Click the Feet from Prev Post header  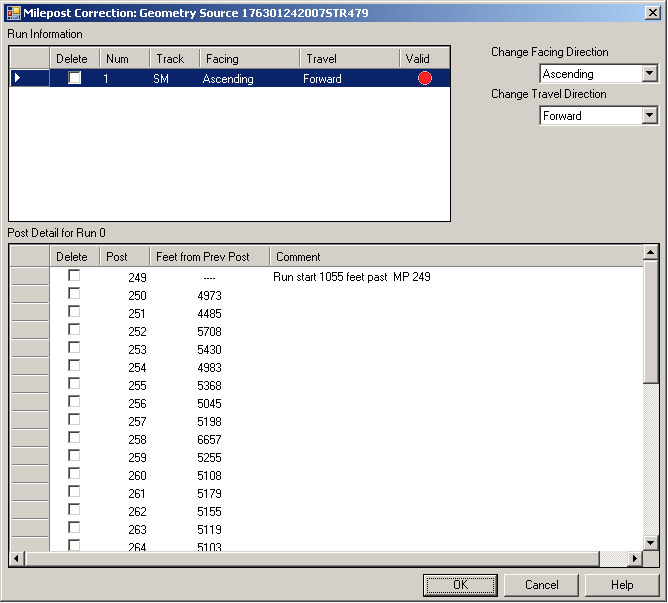[208, 257]
